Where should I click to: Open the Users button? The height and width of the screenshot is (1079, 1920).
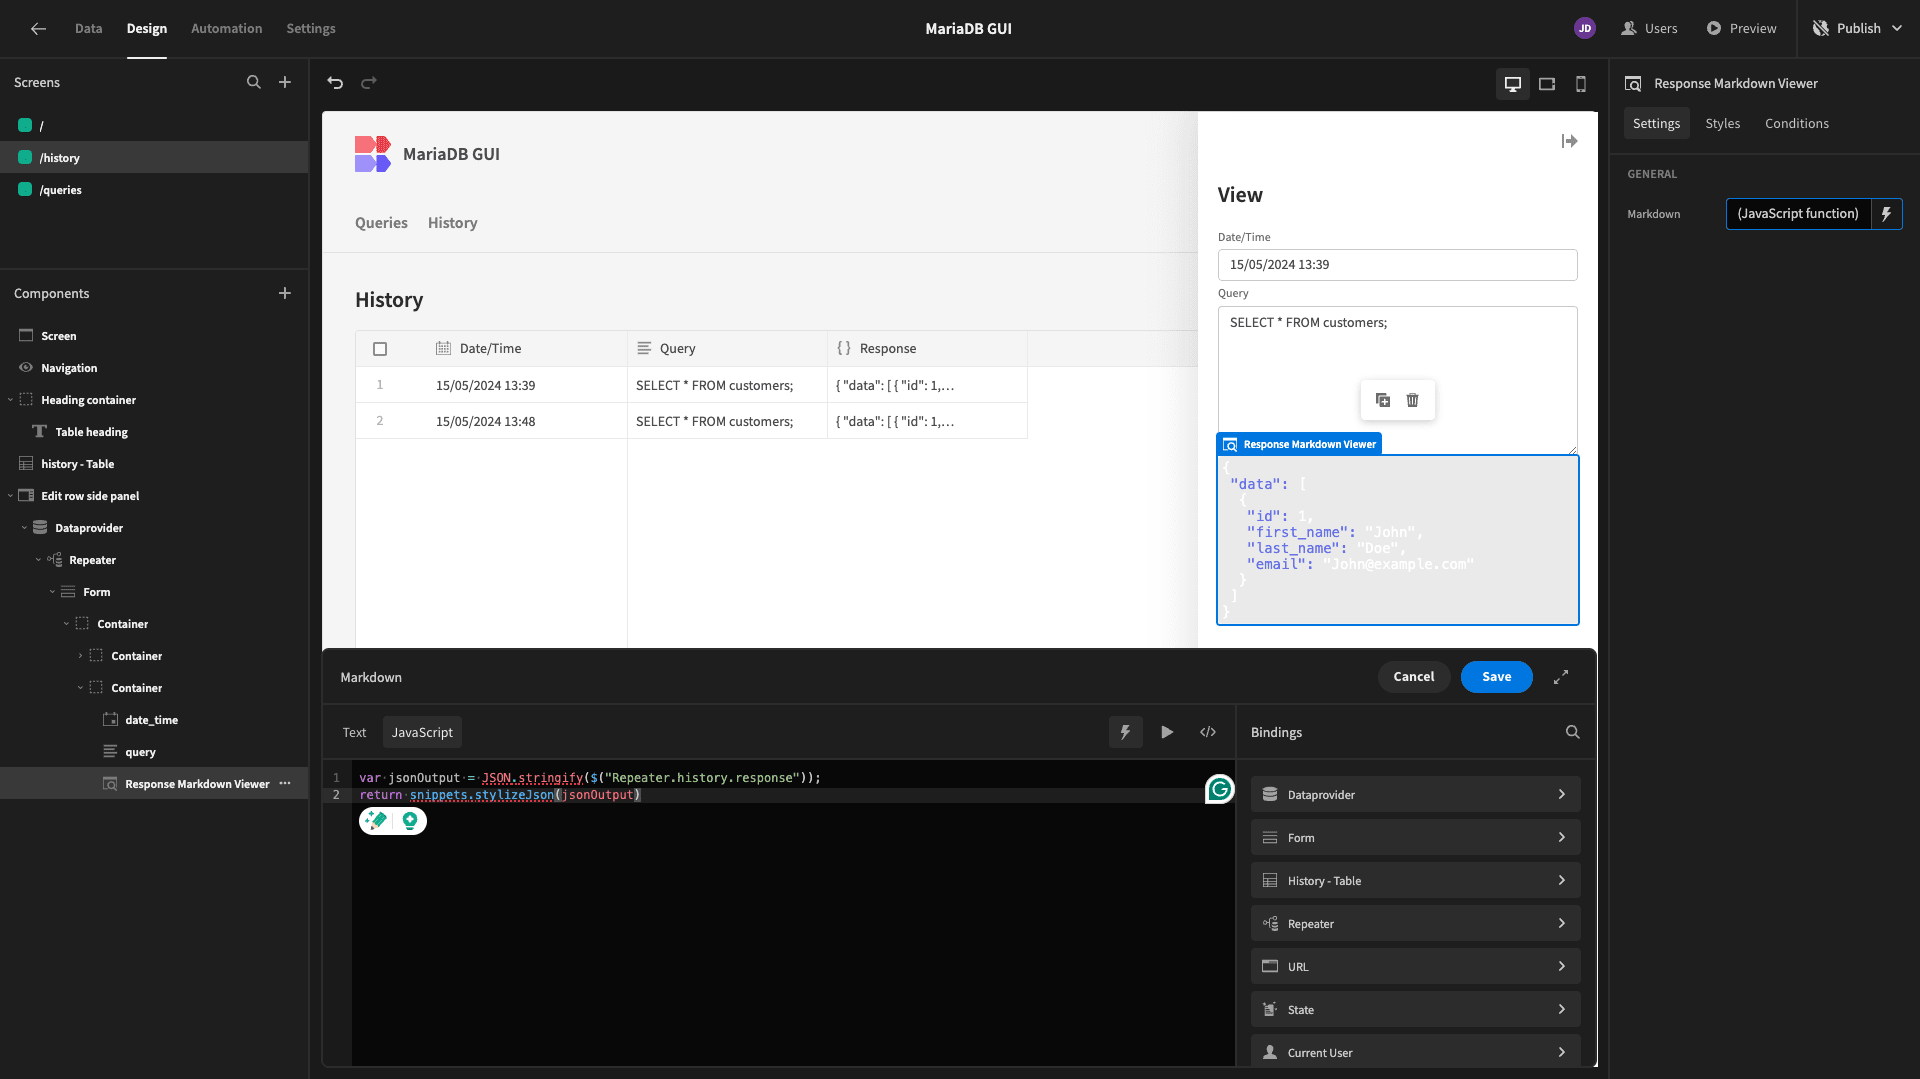point(1649,29)
